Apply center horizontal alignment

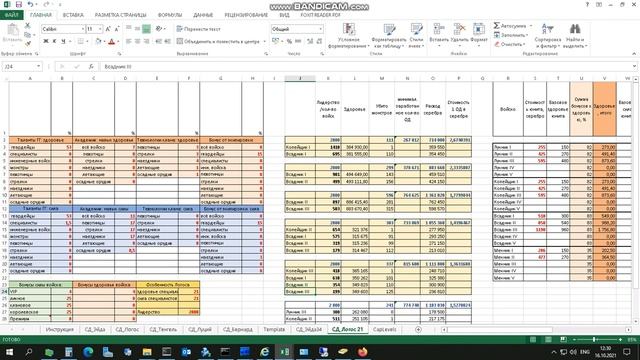click(x=138, y=41)
